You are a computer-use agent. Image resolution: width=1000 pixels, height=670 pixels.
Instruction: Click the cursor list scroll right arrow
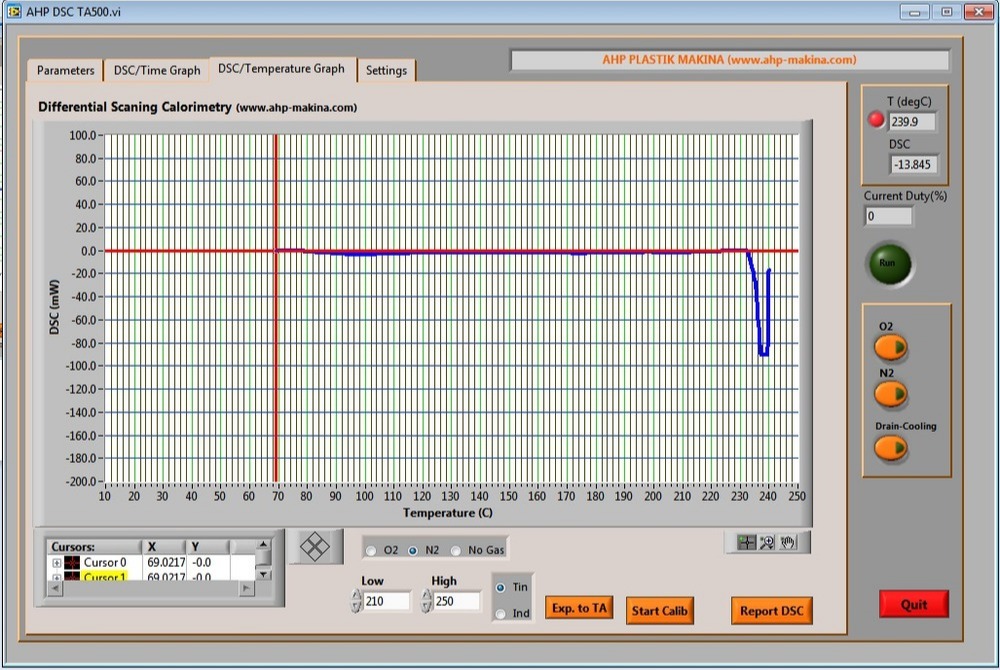point(247,588)
